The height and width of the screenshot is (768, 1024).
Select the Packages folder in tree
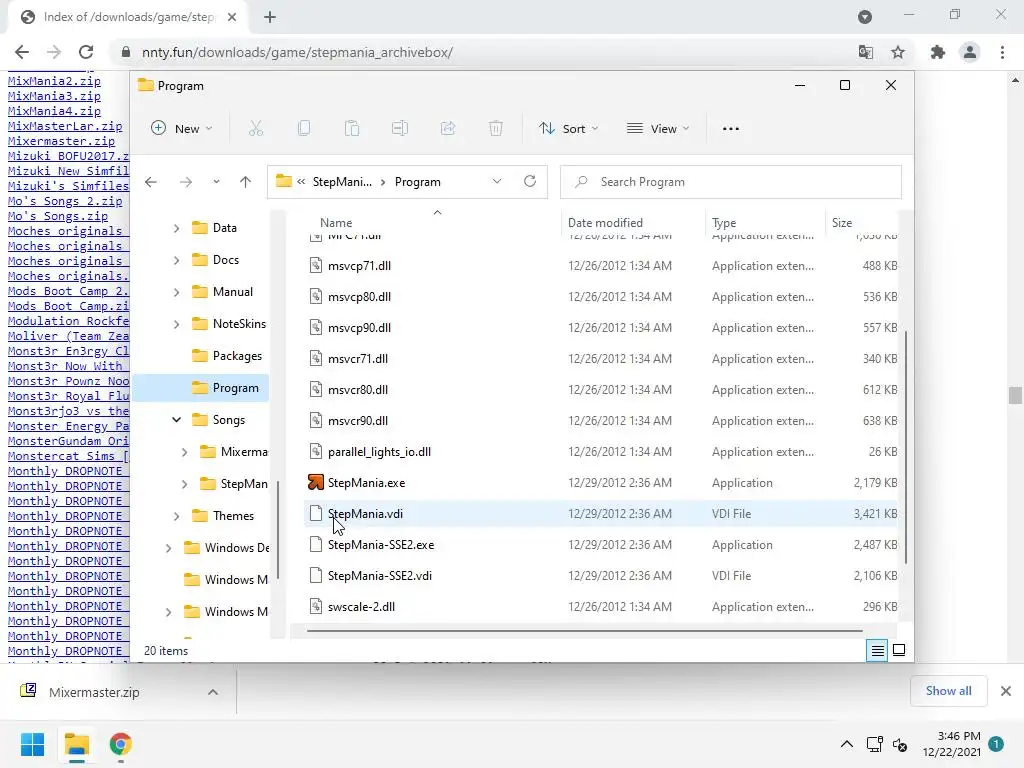(227, 356)
